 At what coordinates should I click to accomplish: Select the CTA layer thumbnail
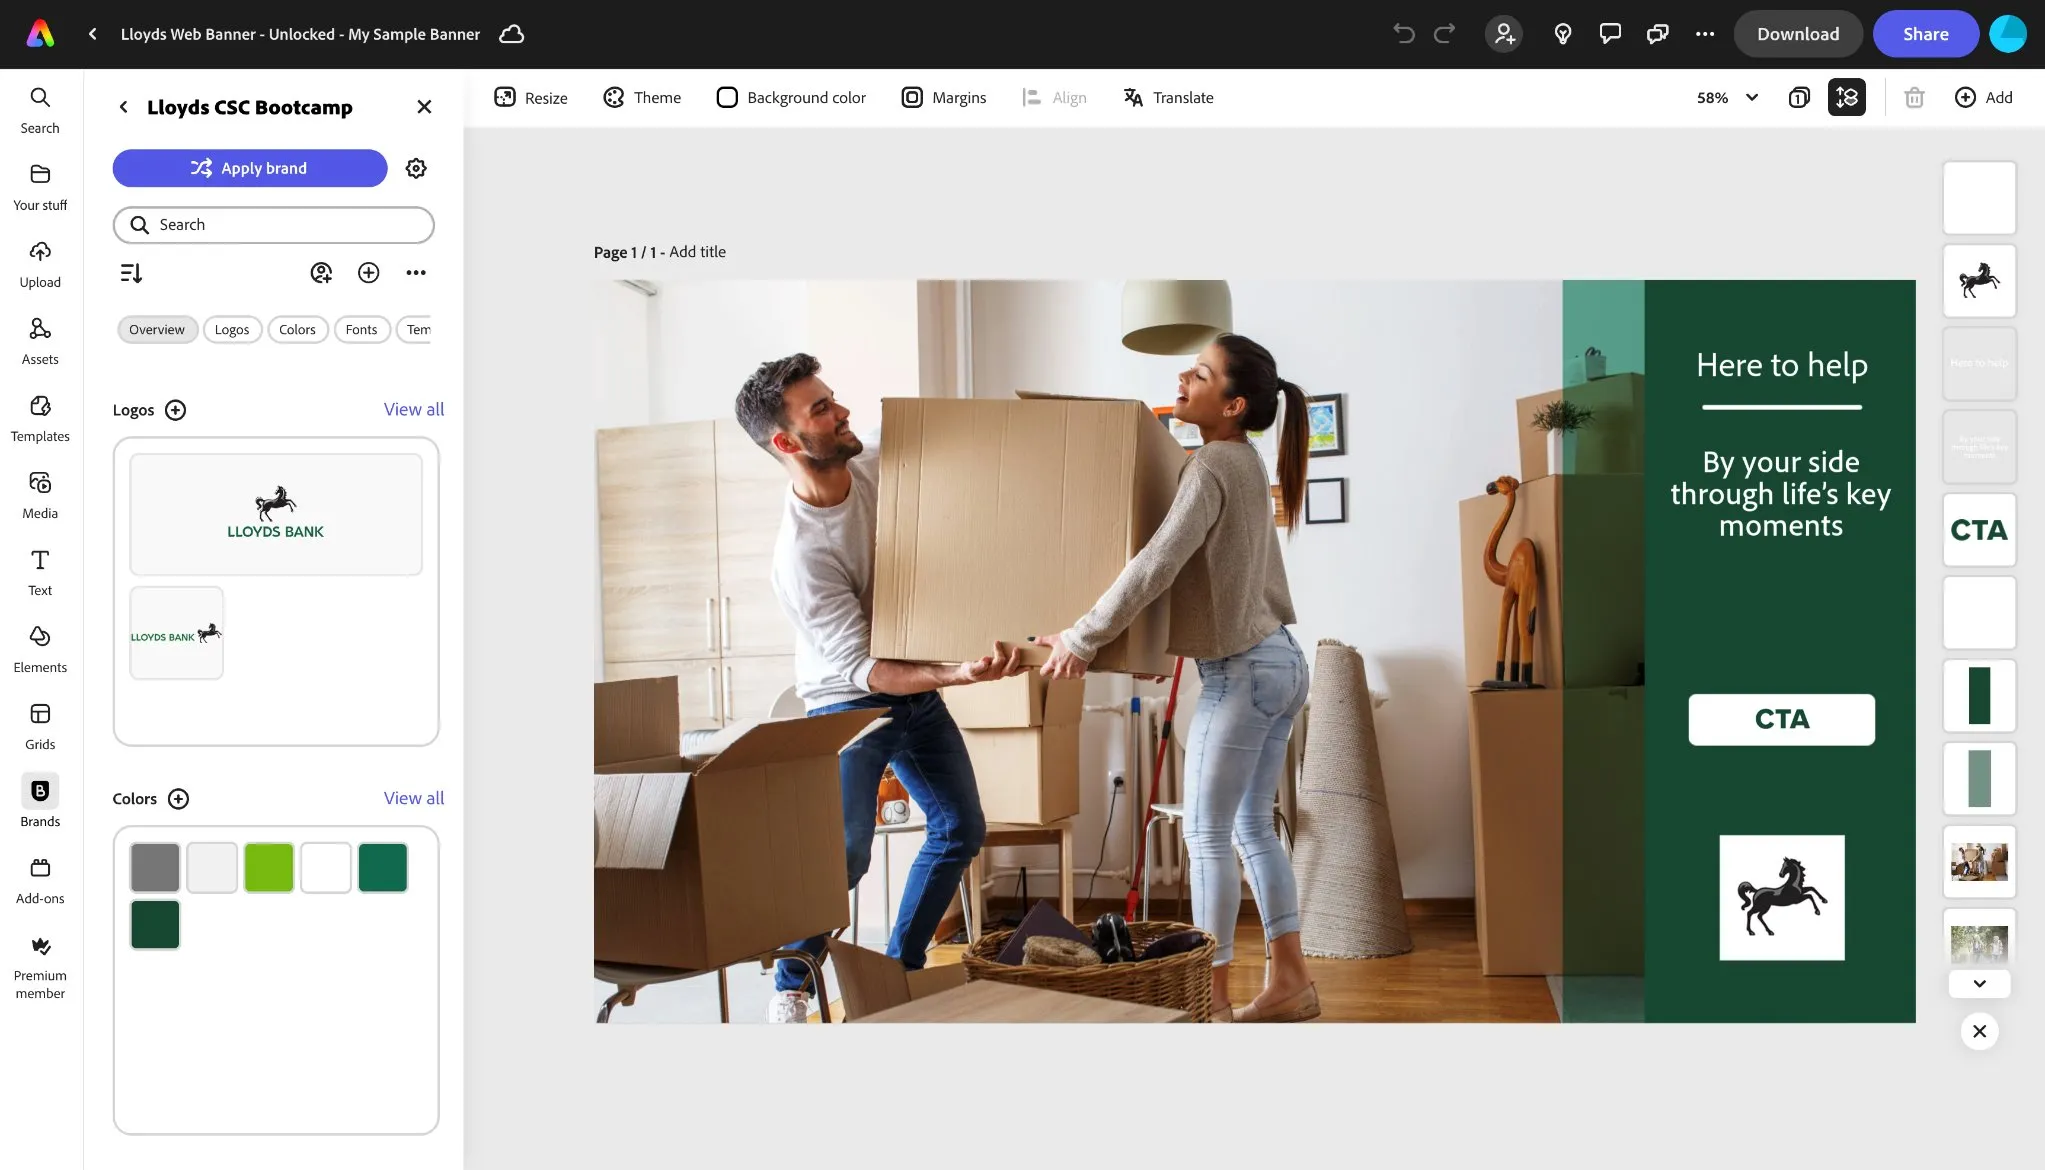[x=1979, y=530]
